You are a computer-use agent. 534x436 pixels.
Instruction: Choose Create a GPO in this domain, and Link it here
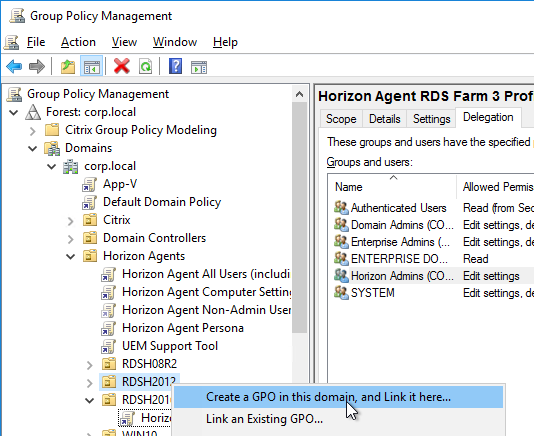(x=338, y=397)
